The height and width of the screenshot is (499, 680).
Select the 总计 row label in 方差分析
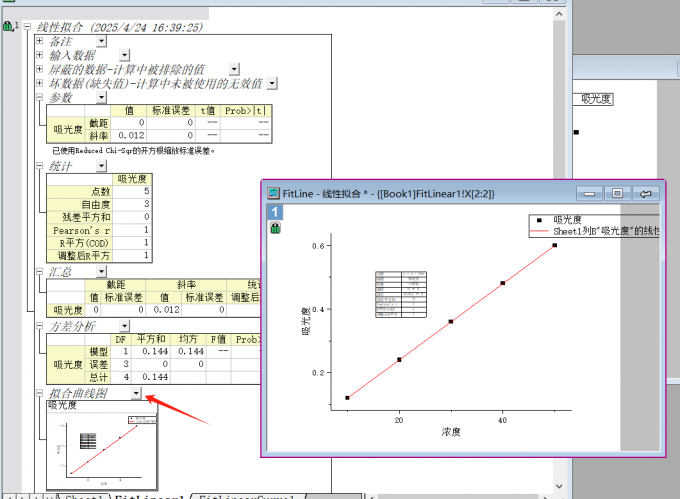(98, 377)
